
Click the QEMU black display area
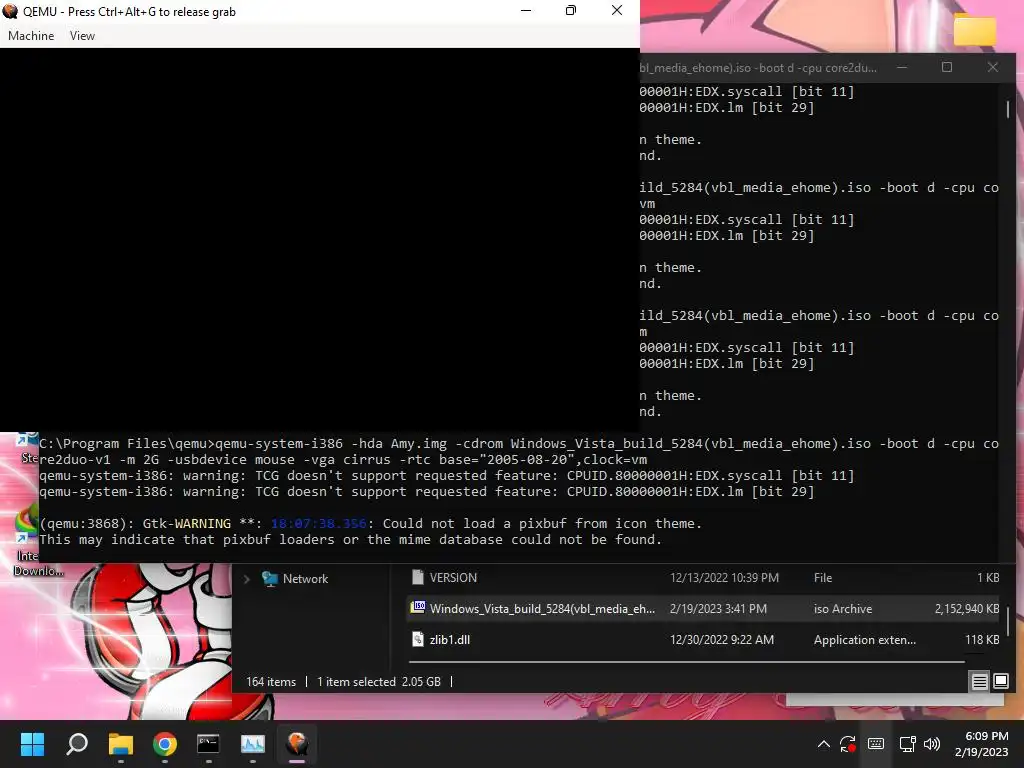coord(320,240)
